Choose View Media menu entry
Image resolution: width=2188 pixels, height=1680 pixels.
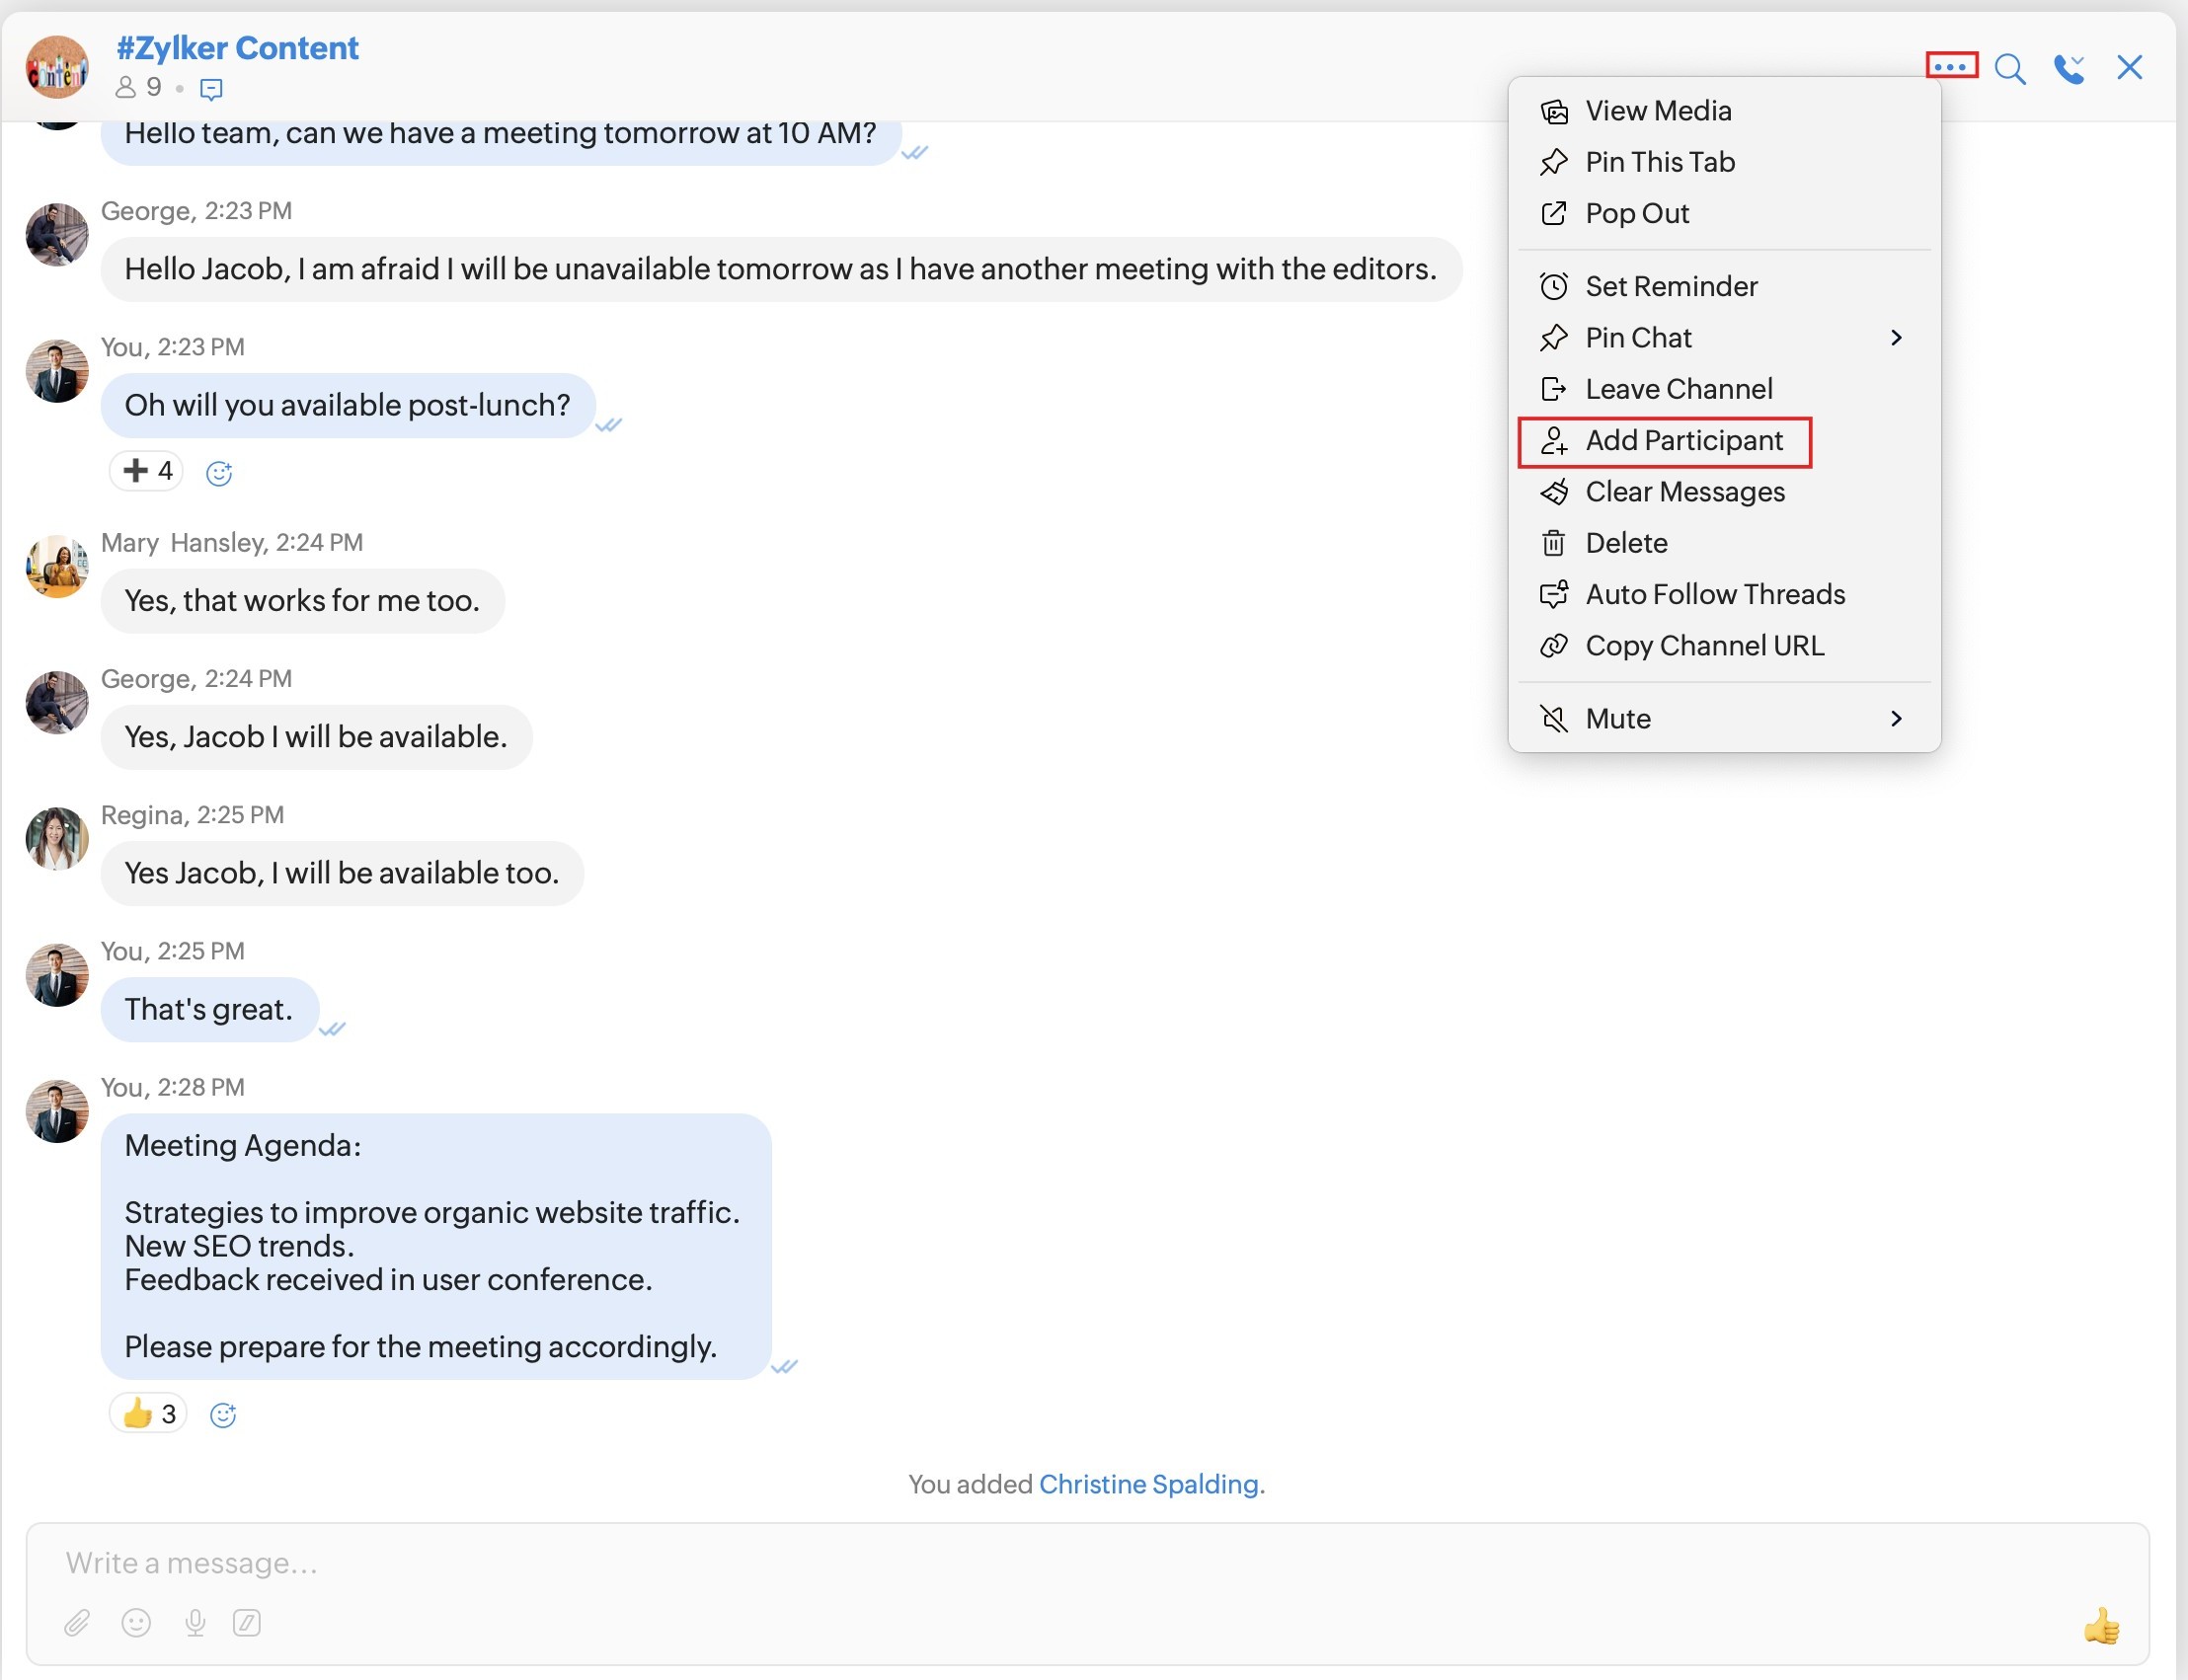tap(1658, 111)
